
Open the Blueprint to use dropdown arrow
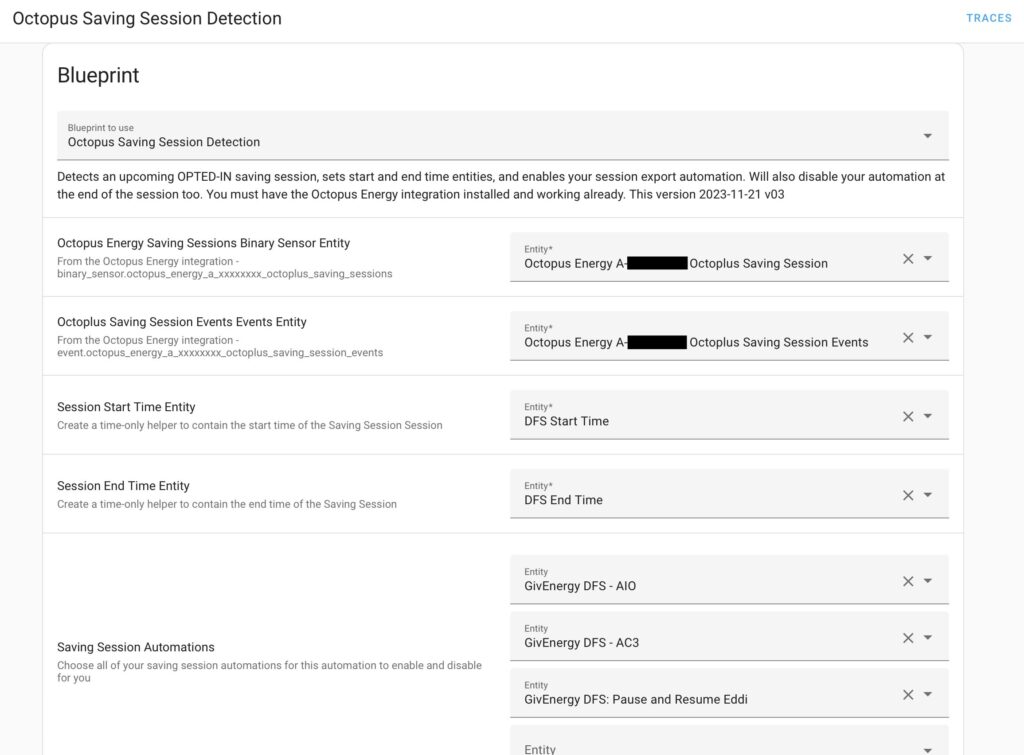tap(927, 136)
